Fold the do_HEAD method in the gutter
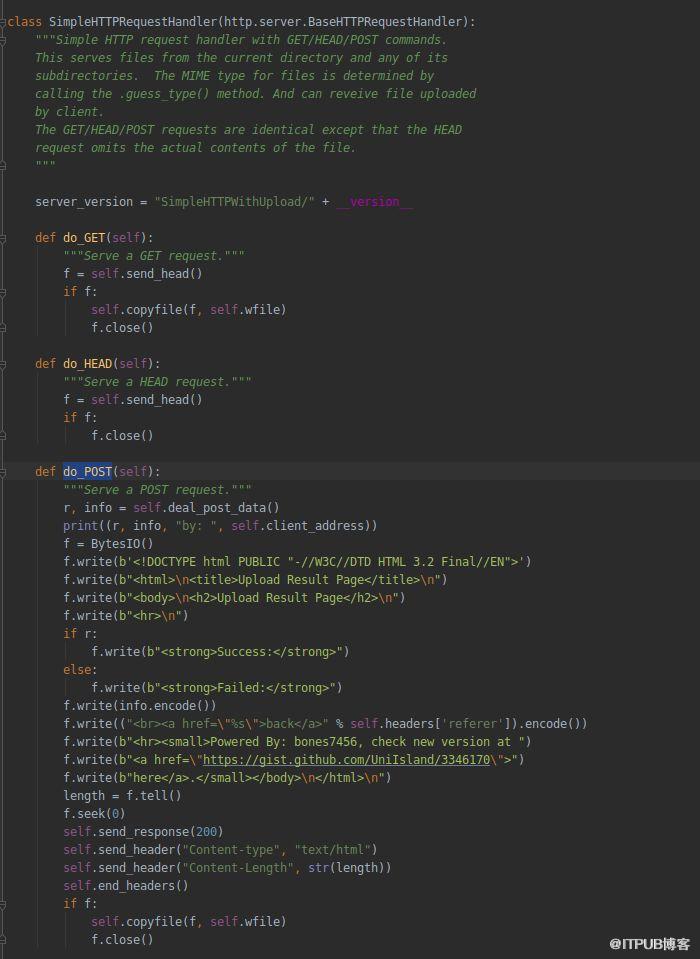700x959 pixels. click(x=2, y=364)
